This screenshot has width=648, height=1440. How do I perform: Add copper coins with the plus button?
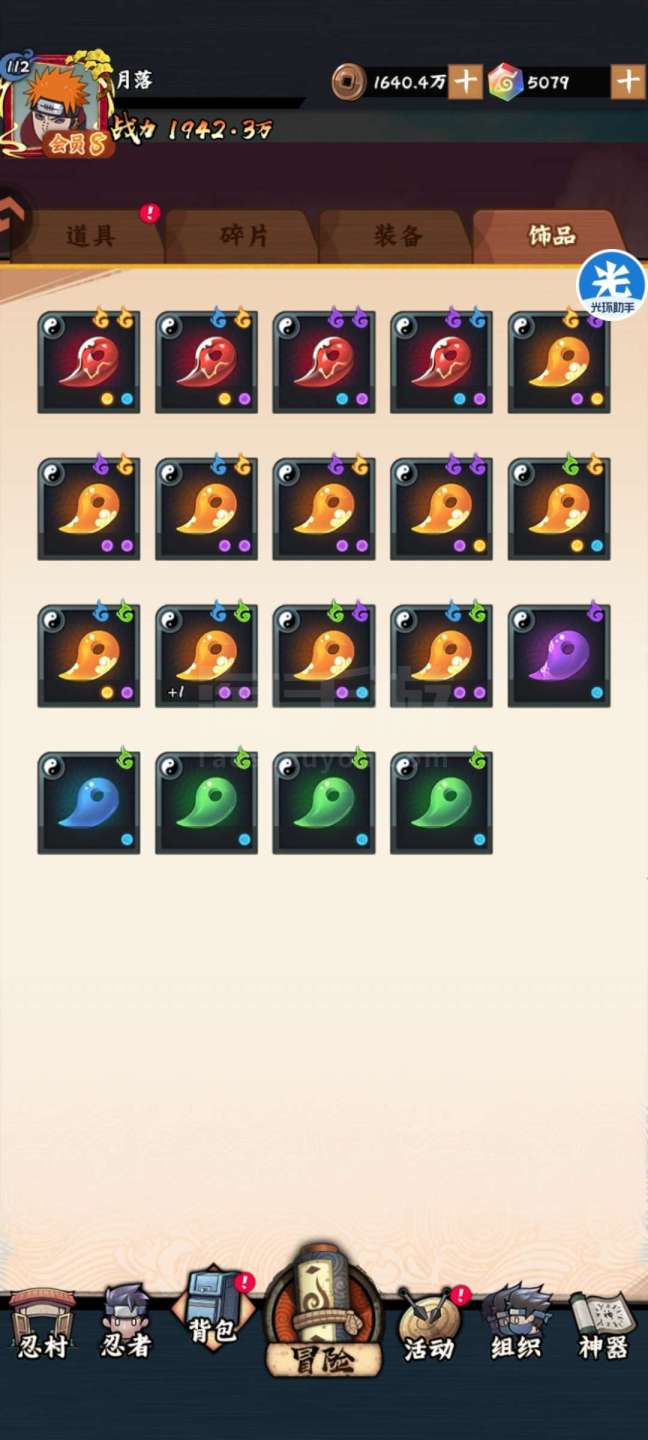pyautogui.click(x=465, y=81)
